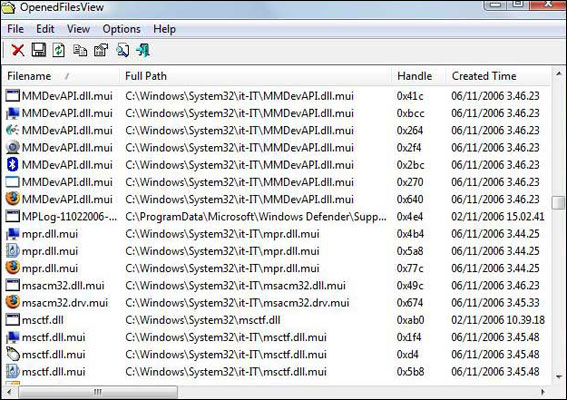Sort by the Filename column header
567x400 pixels.
[x=61, y=76]
